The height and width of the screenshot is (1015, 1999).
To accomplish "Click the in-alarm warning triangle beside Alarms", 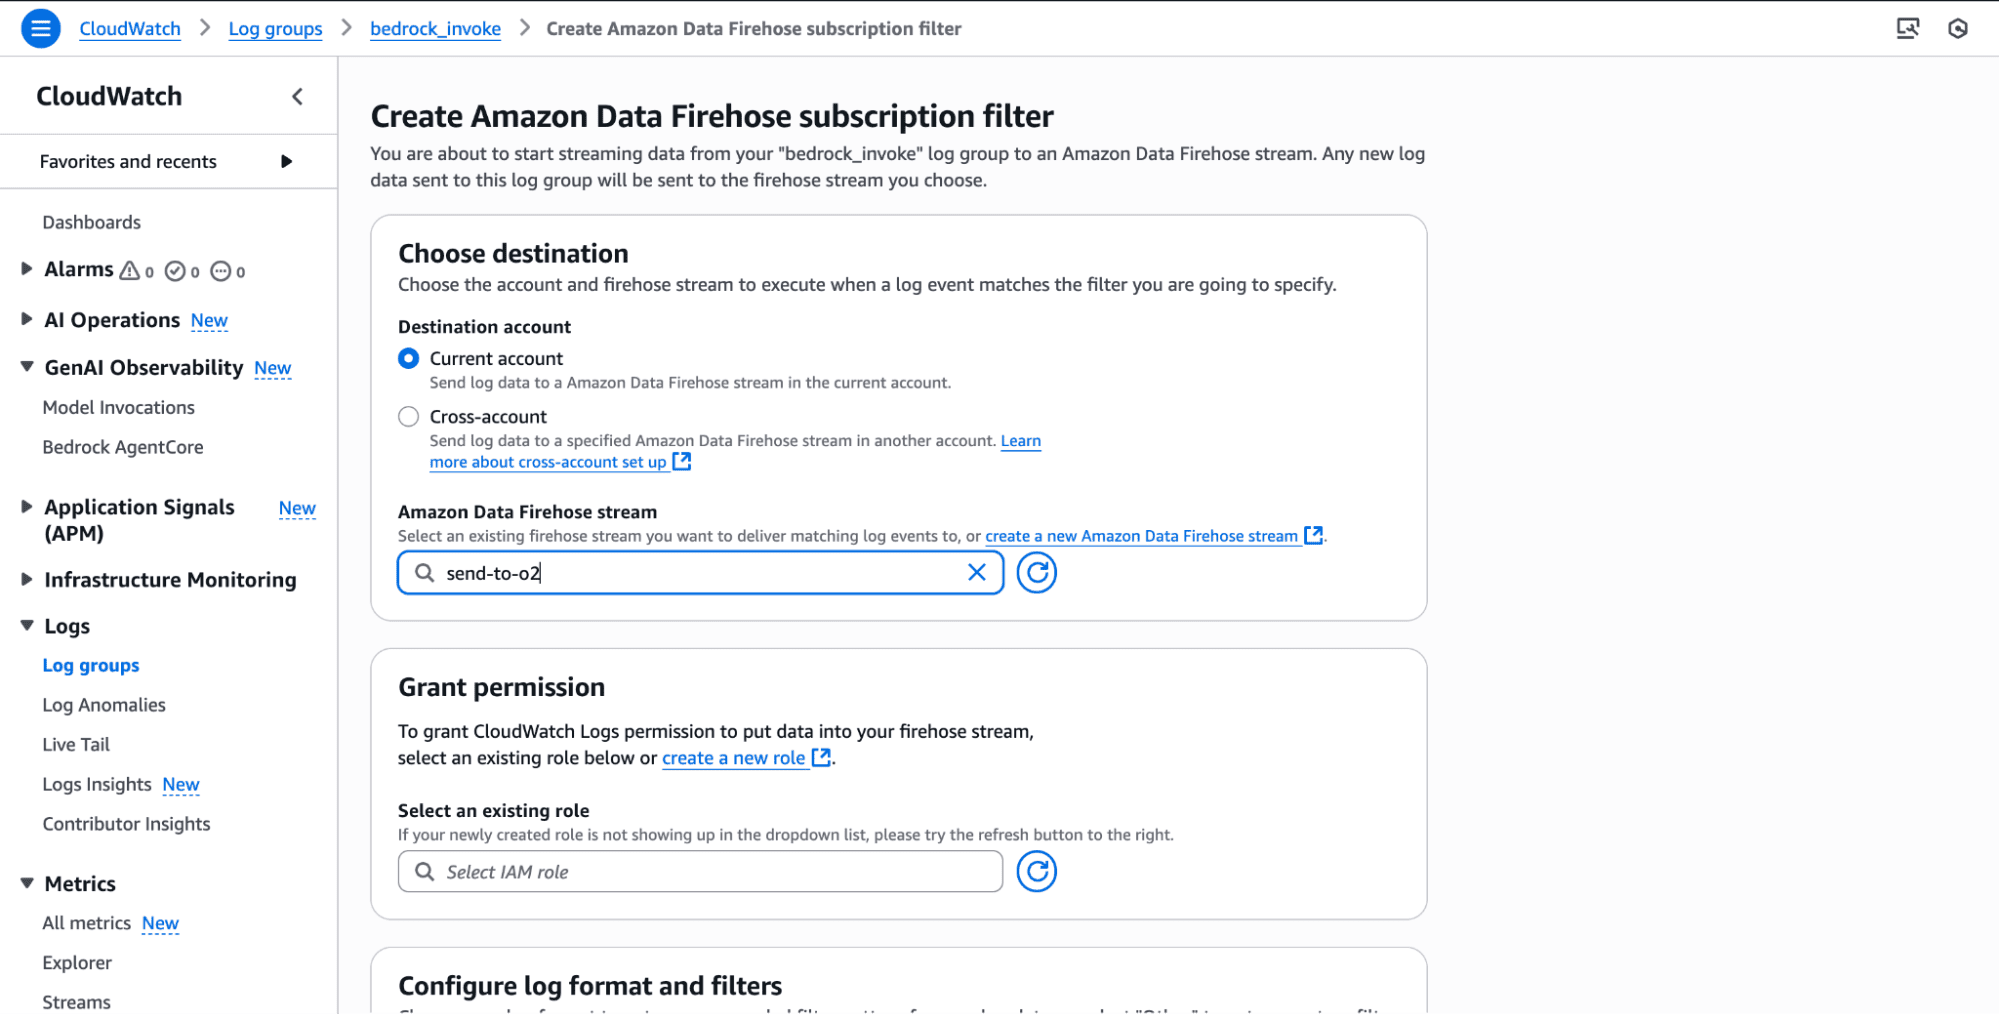I will point(131,270).
